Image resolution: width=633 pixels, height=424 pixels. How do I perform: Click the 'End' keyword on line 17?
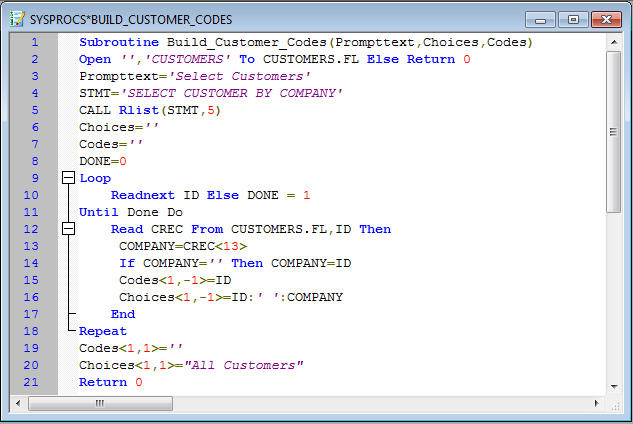[123, 314]
